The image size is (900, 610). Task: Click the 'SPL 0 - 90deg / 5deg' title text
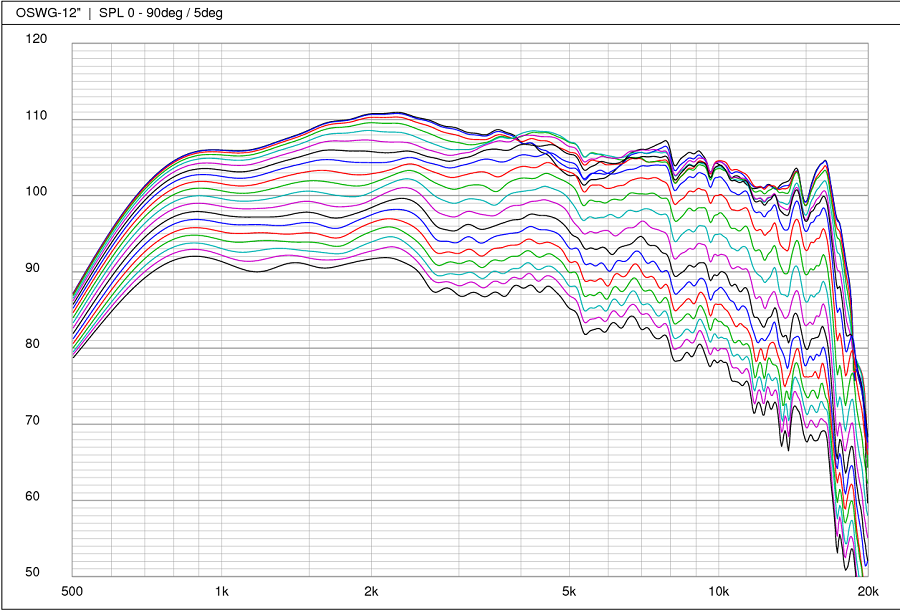point(161,13)
